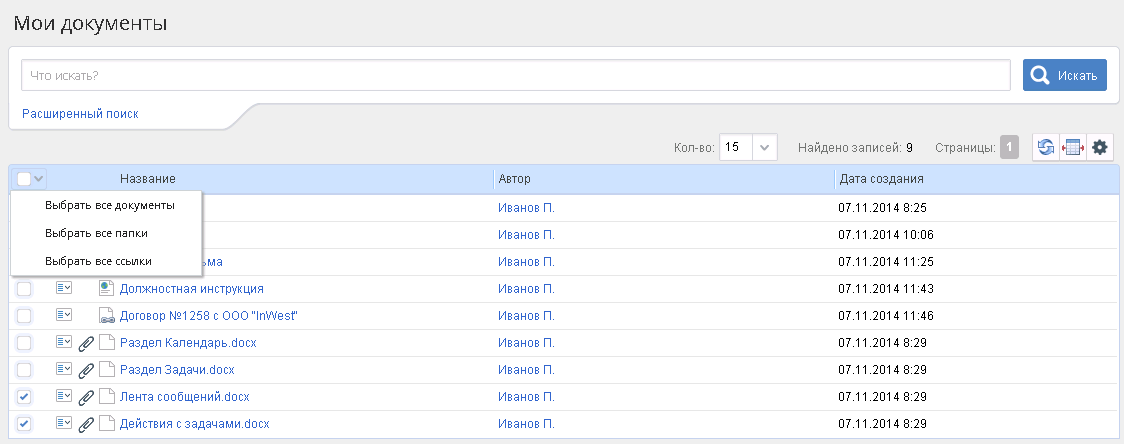This screenshot has height=444, width=1124.
Task: Click the column width adjustment icon
Action: click(x=1073, y=147)
